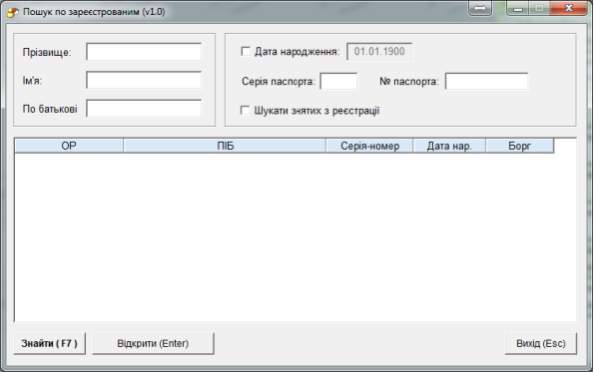Sort by Серія-номер column header

(x=369, y=146)
